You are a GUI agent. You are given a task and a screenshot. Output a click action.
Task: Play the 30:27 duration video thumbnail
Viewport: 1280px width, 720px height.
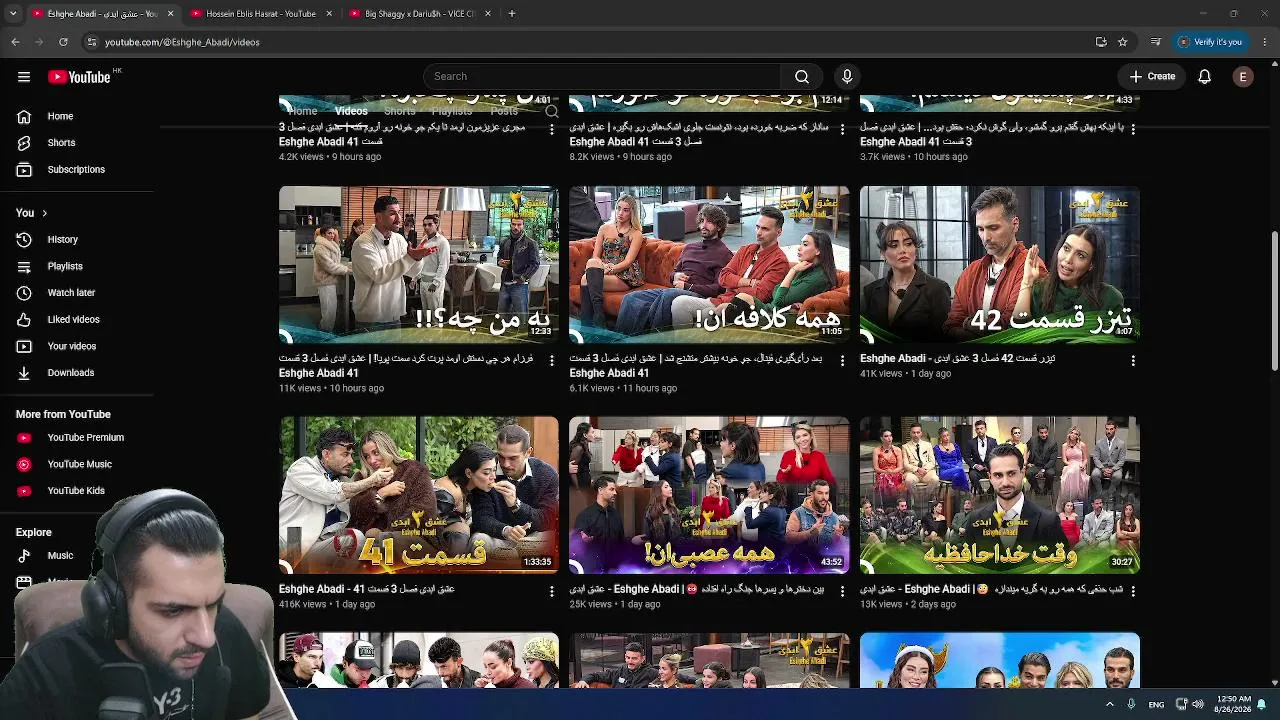[x=1000, y=495]
